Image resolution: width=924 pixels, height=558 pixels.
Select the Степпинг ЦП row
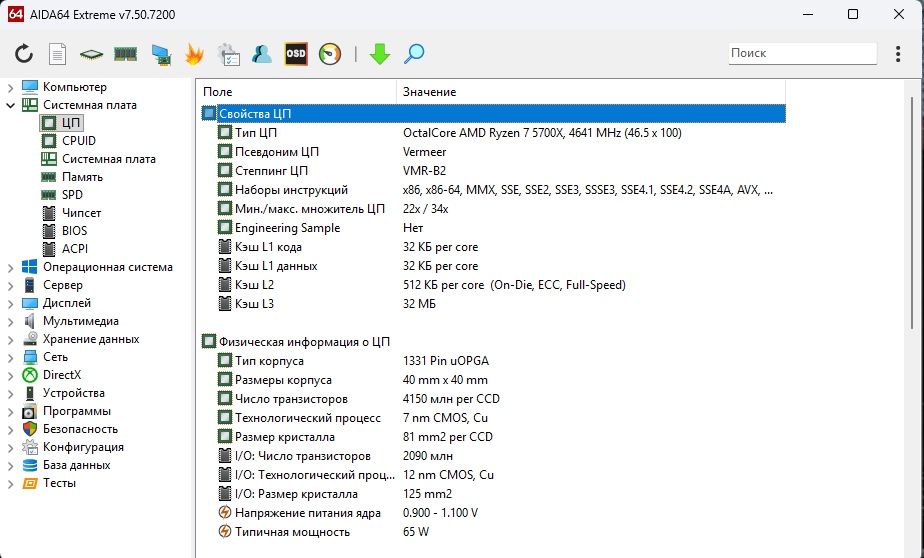pos(493,171)
